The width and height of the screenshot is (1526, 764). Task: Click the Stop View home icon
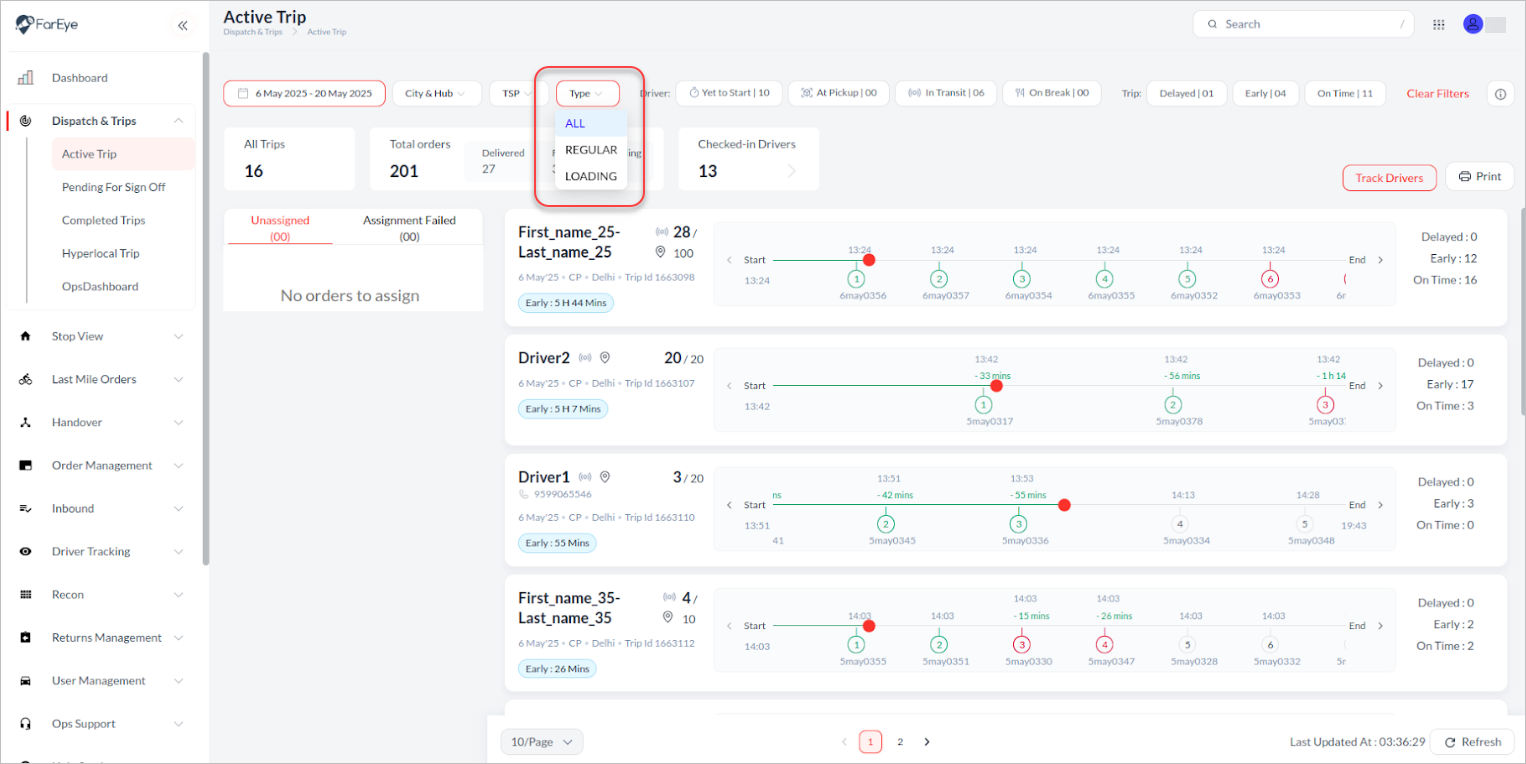pos(26,336)
